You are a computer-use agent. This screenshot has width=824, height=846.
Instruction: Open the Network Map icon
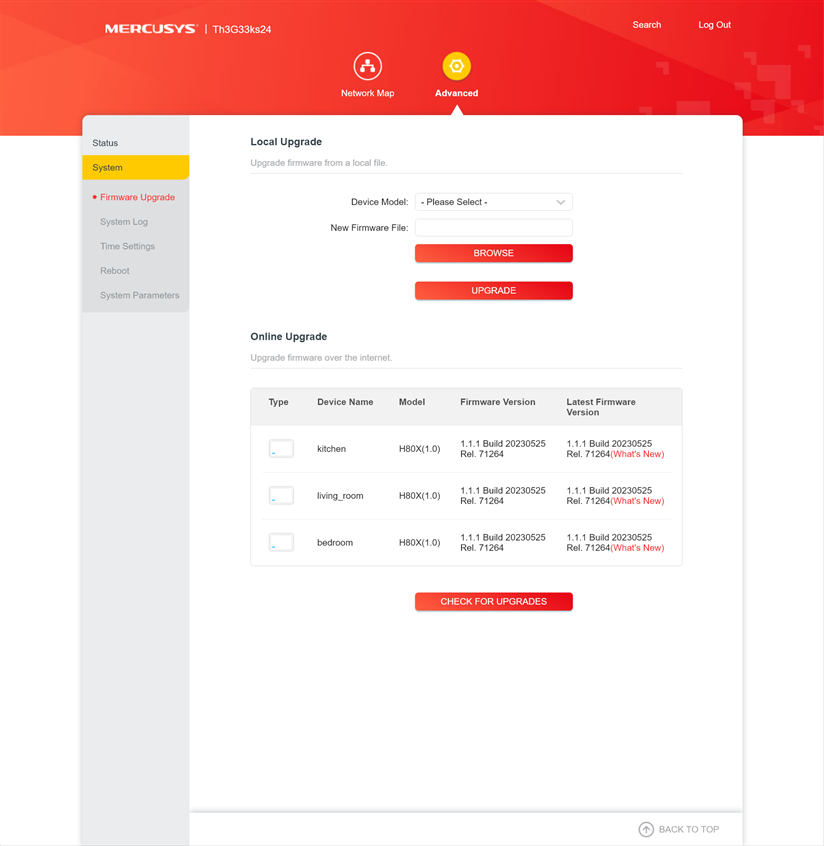pyautogui.click(x=367, y=66)
